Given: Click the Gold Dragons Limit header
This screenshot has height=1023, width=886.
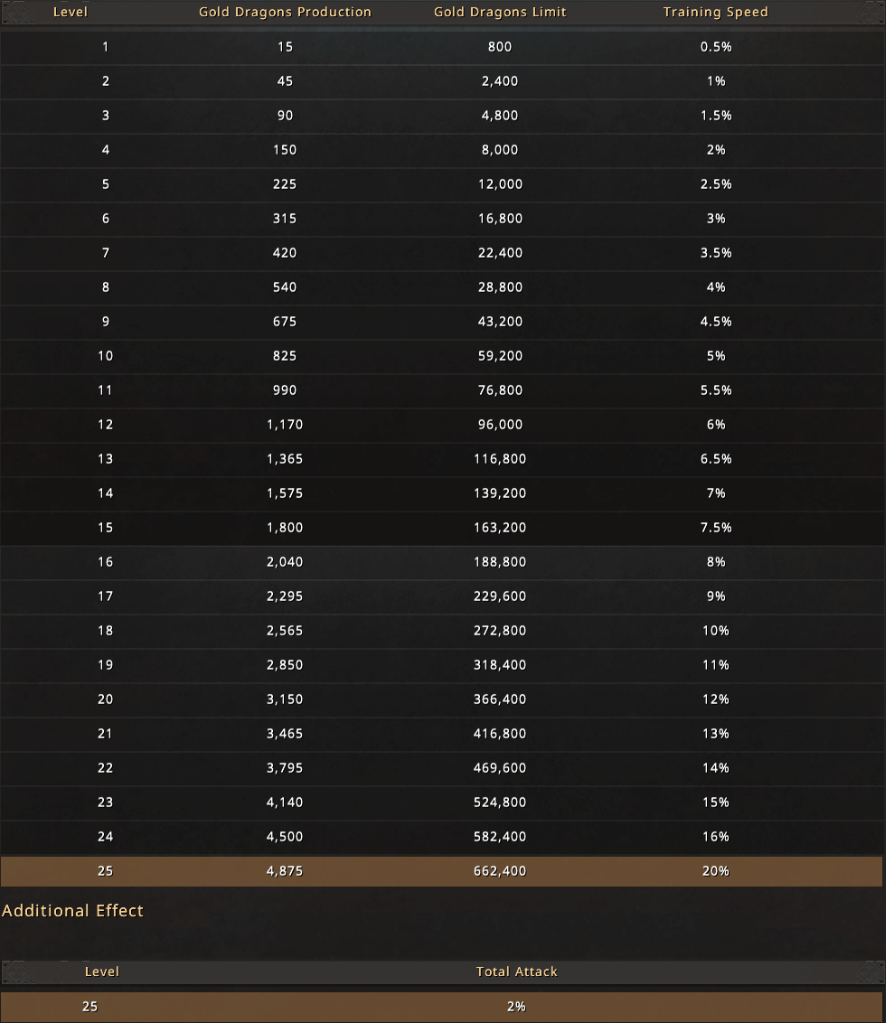Looking at the screenshot, I should (x=500, y=12).
